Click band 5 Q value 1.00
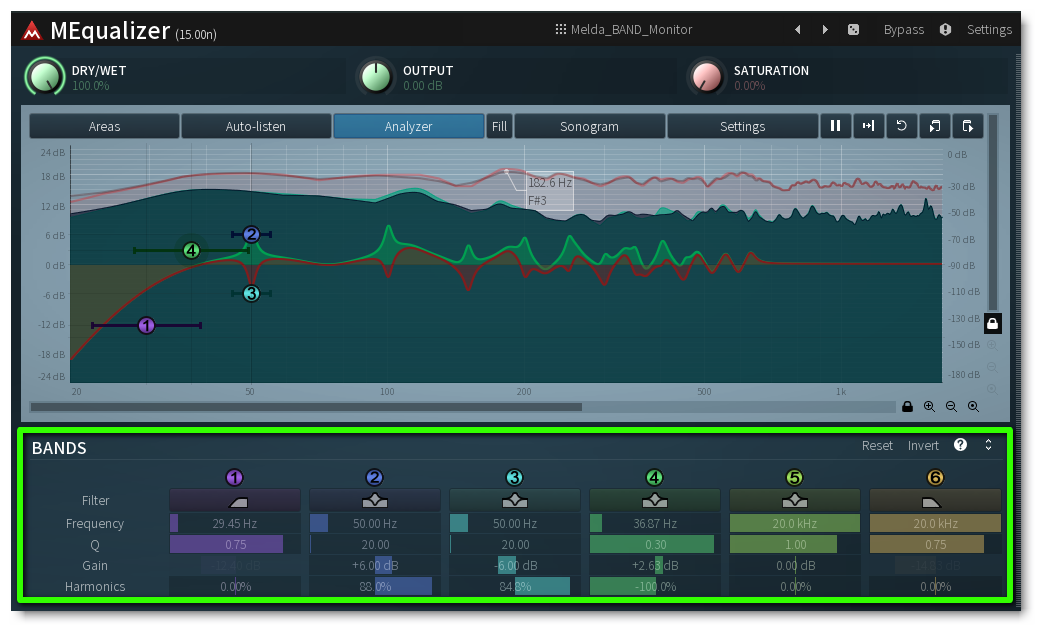Screen dimensions: 1044x634 point(795,545)
